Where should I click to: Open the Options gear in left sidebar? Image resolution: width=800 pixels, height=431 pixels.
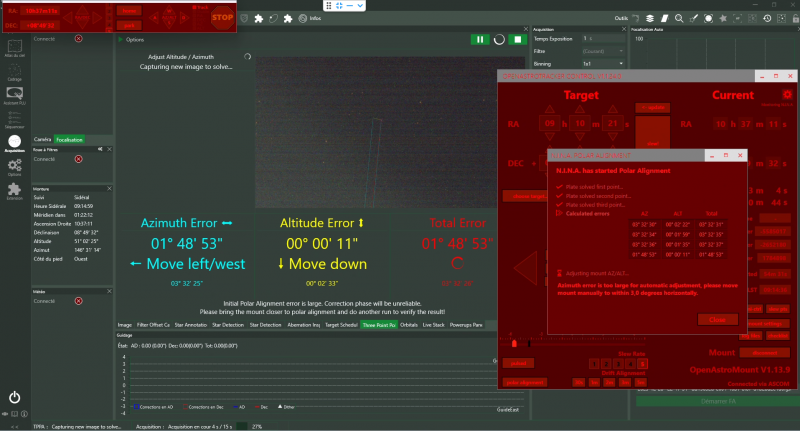[x=15, y=165]
